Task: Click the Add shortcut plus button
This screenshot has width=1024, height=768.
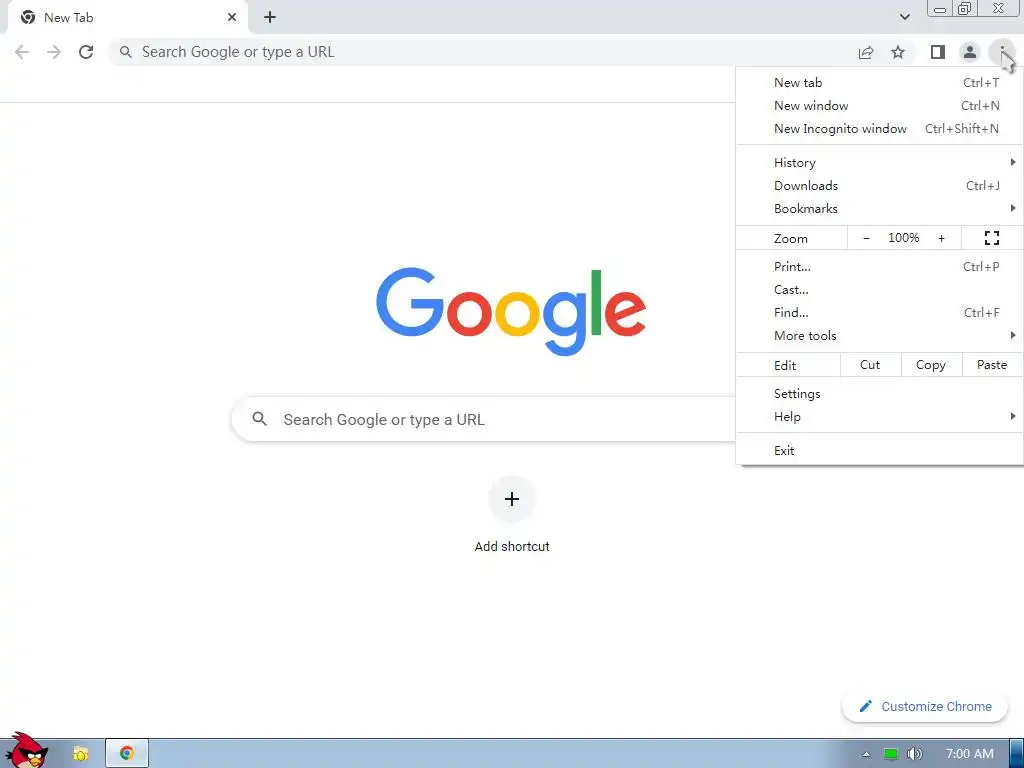Action: pos(512,500)
